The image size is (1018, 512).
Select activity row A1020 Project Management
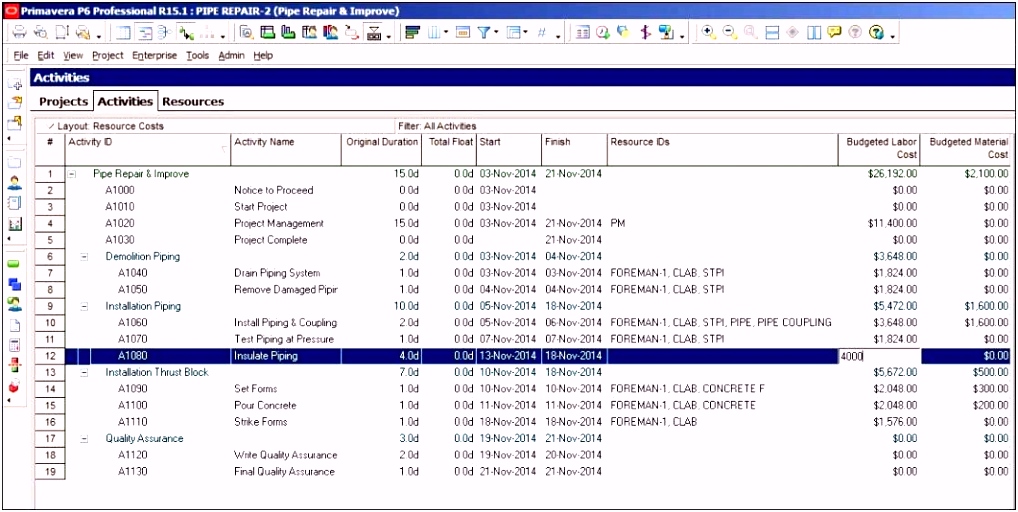tap(523, 223)
